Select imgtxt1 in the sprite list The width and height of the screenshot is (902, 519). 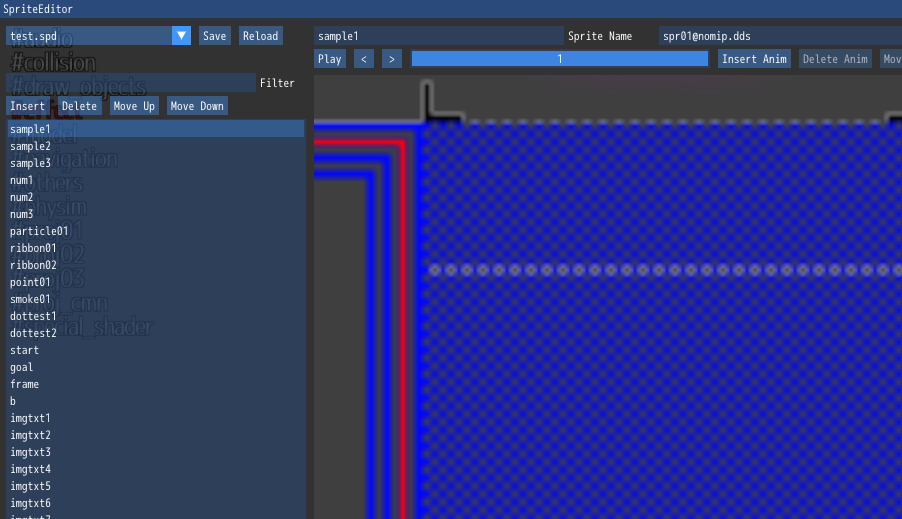tap(155, 418)
